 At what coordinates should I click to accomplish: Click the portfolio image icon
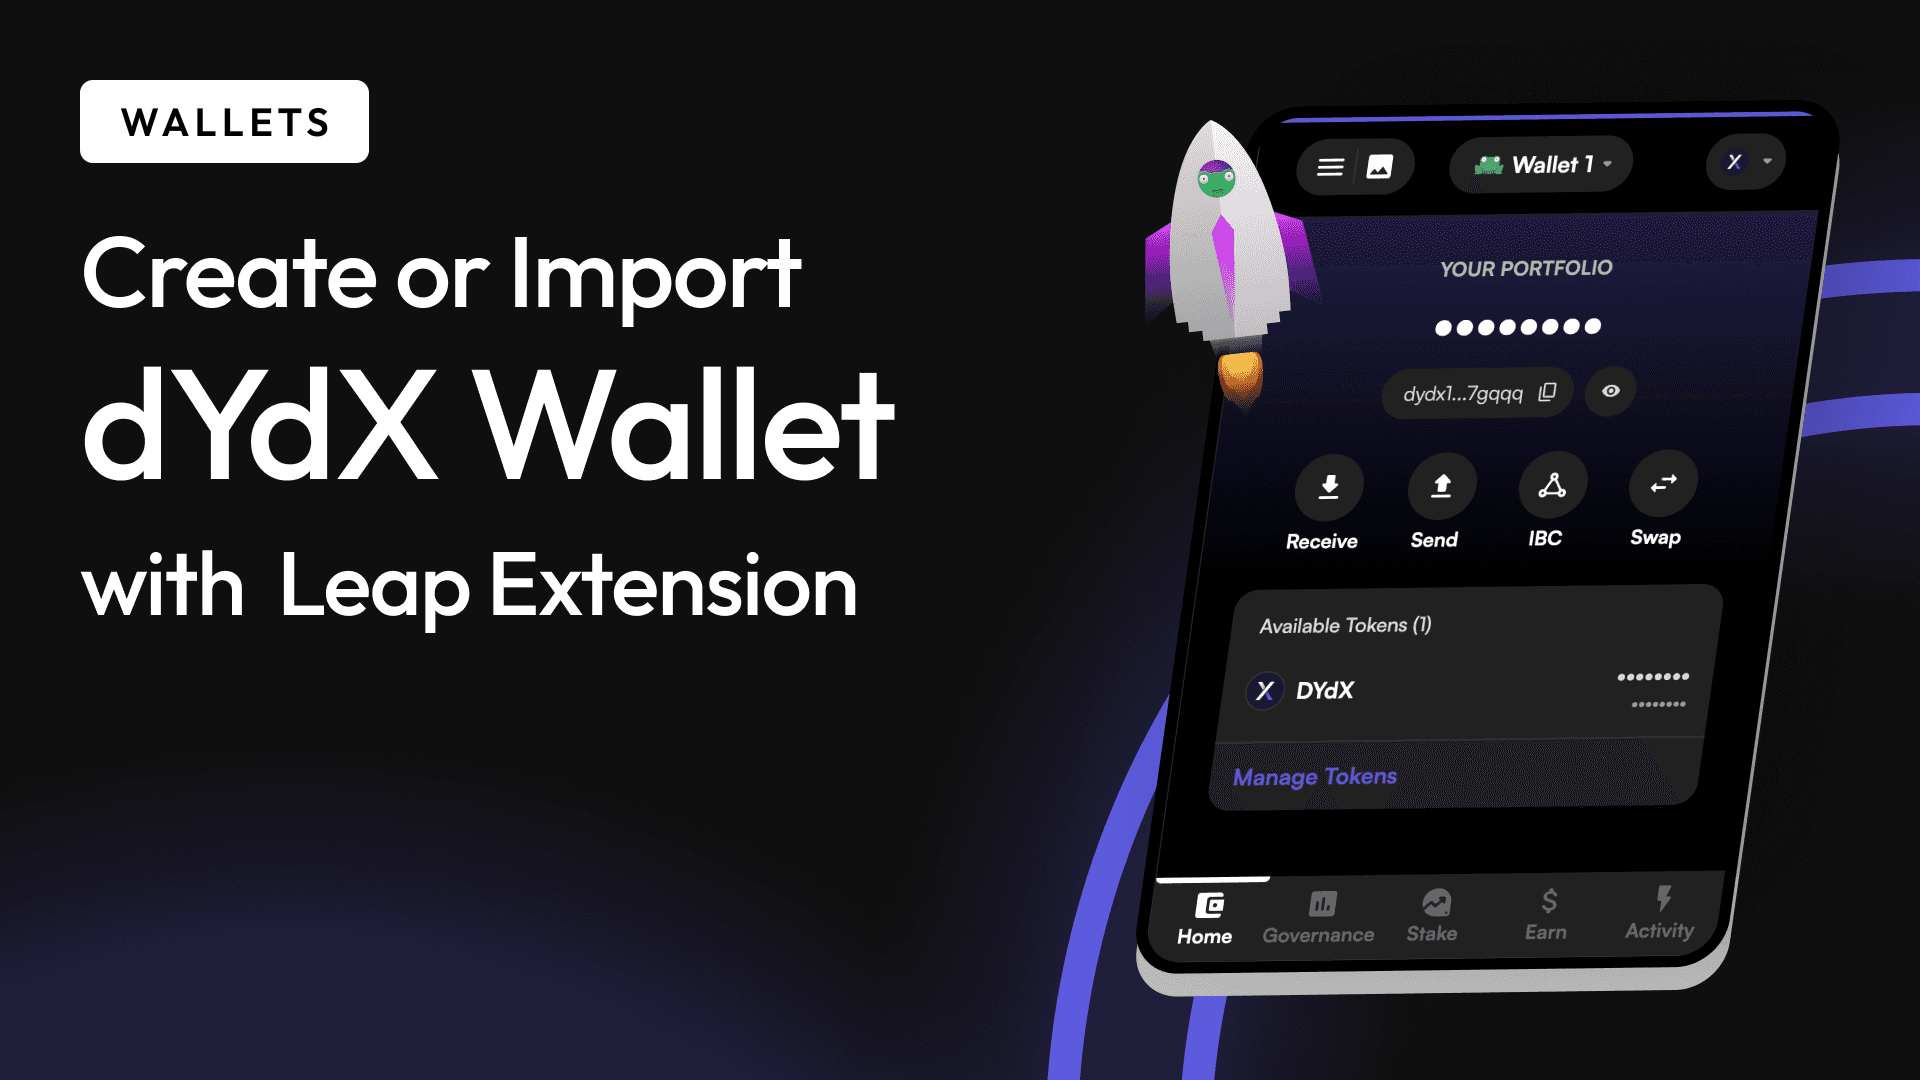[1381, 165]
